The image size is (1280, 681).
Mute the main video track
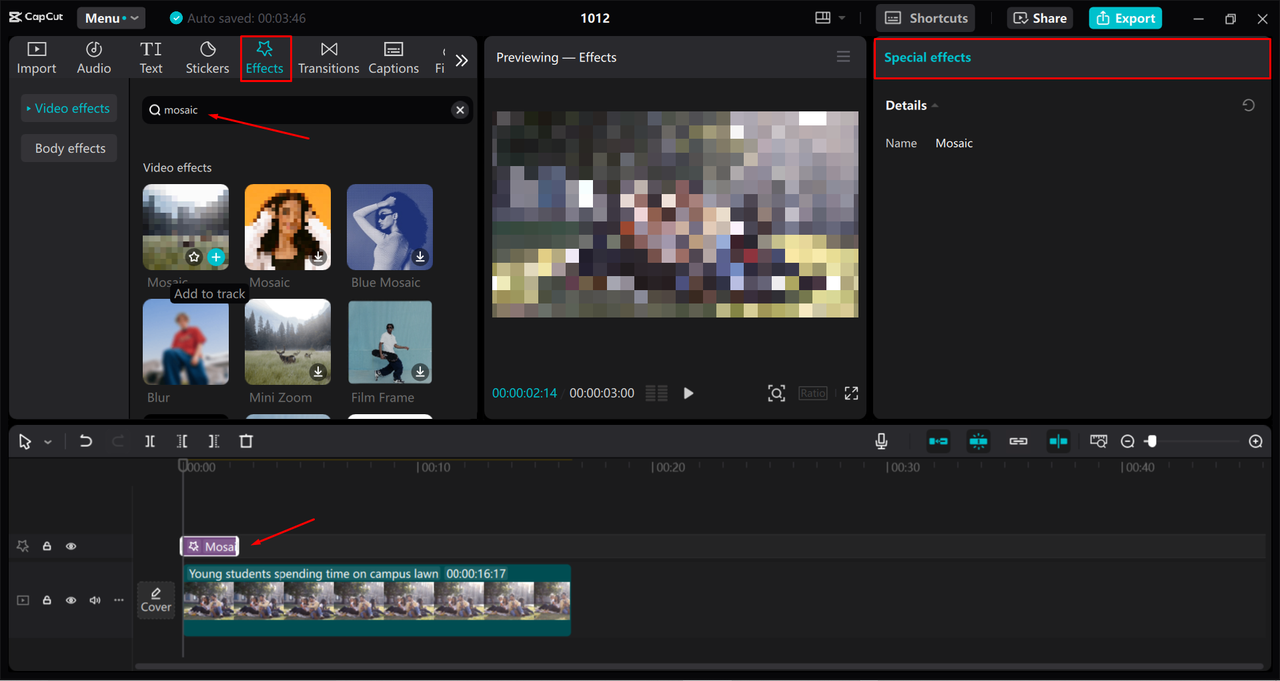[x=95, y=600]
